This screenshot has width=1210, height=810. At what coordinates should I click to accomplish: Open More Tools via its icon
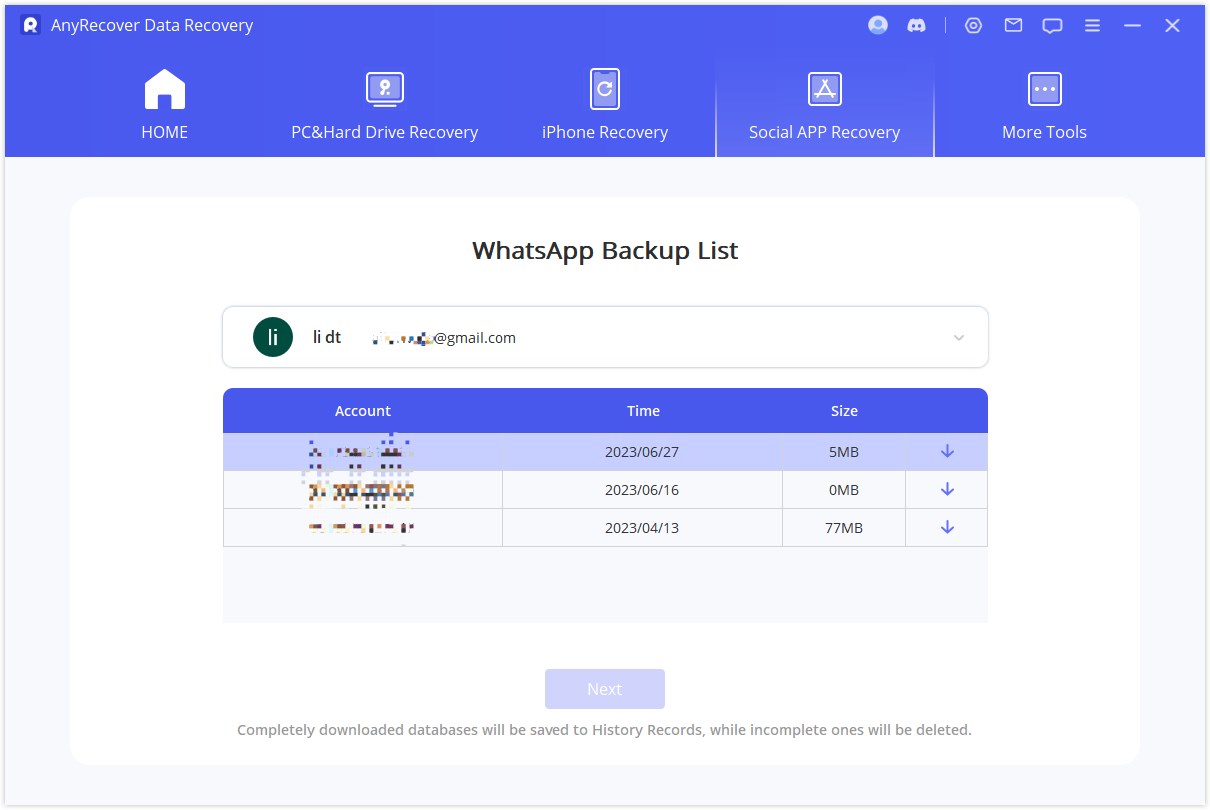tap(1044, 88)
